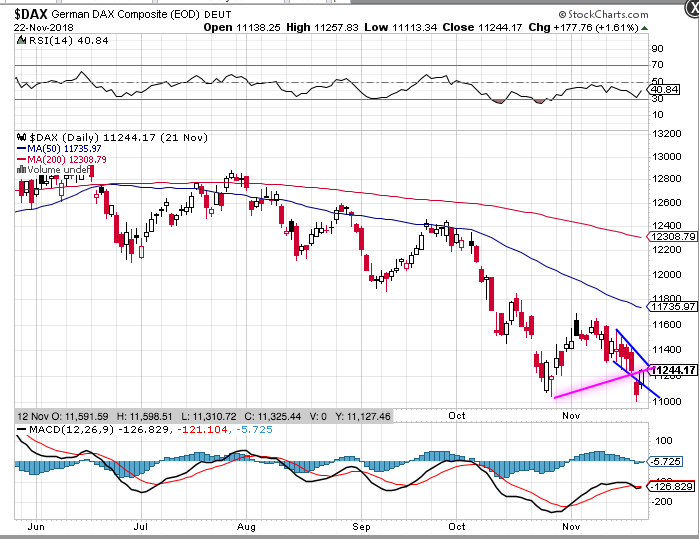
Task: Click the red MA(200) legend line marker
Action: (x=20, y=158)
